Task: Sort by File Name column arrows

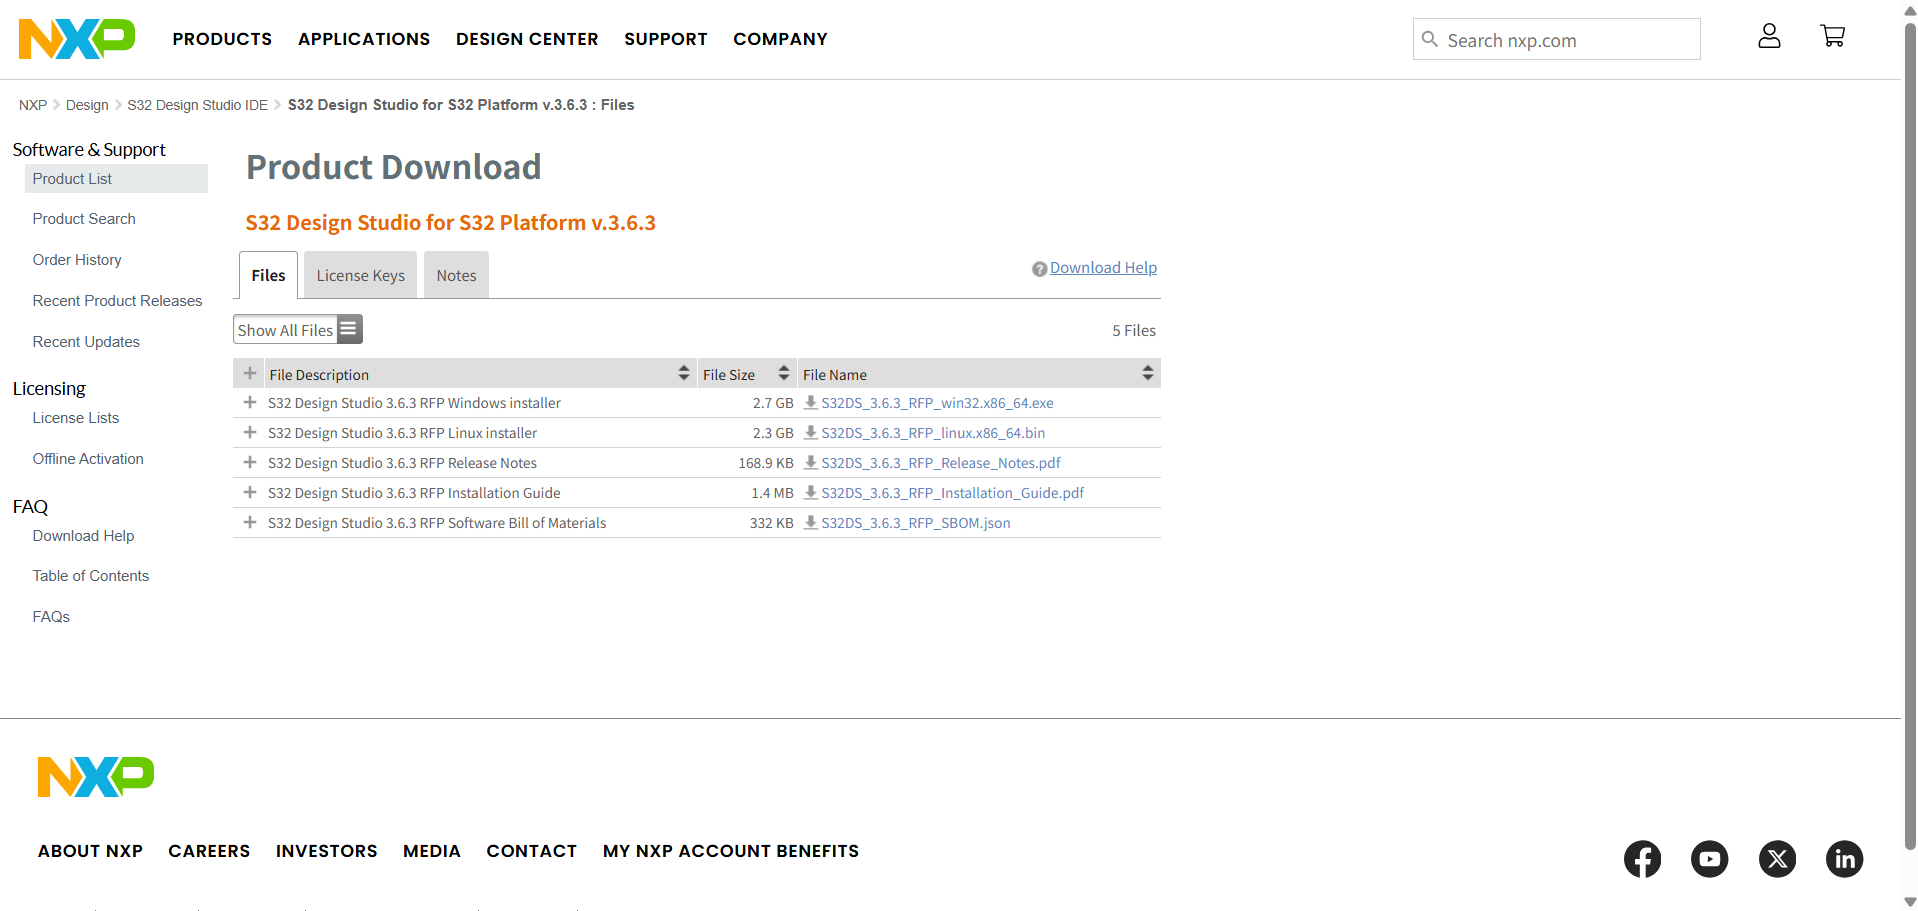Action: pyautogui.click(x=1148, y=373)
